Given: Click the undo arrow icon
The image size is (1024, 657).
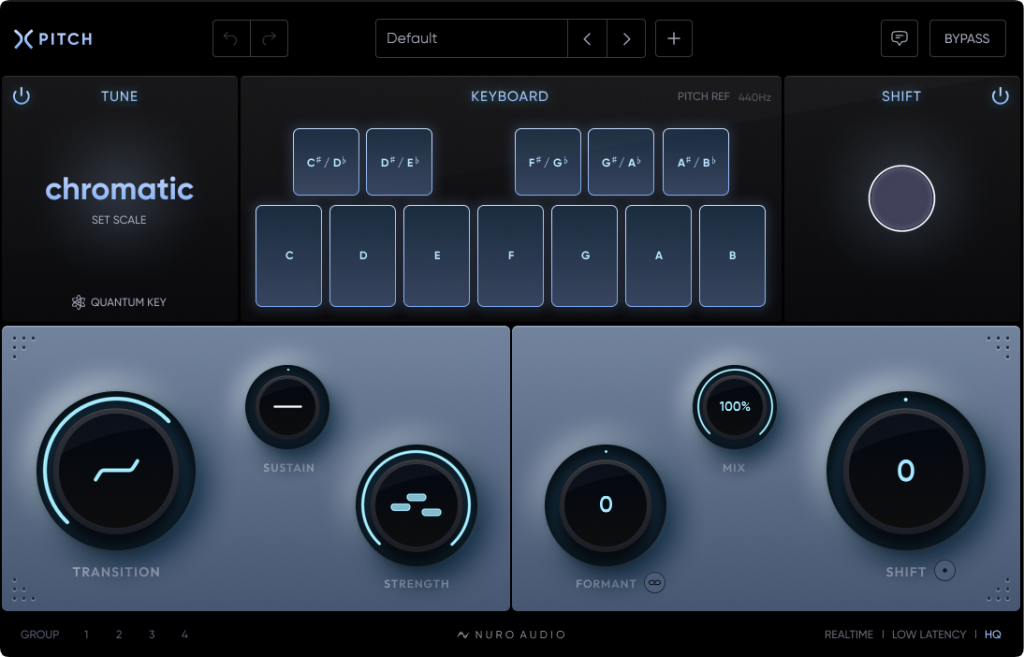Looking at the screenshot, I should pyautogui.click(x=231, y=39).
